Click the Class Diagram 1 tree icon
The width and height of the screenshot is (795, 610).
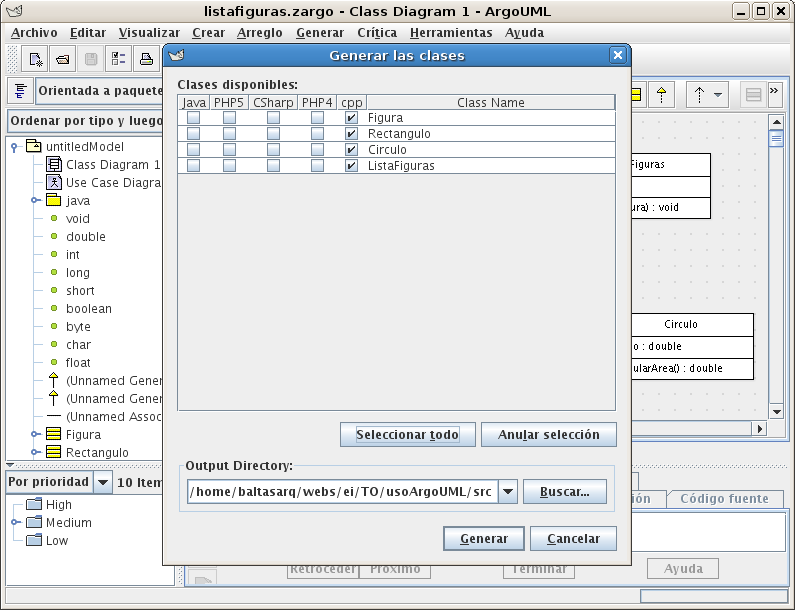[x=54, y=164]
